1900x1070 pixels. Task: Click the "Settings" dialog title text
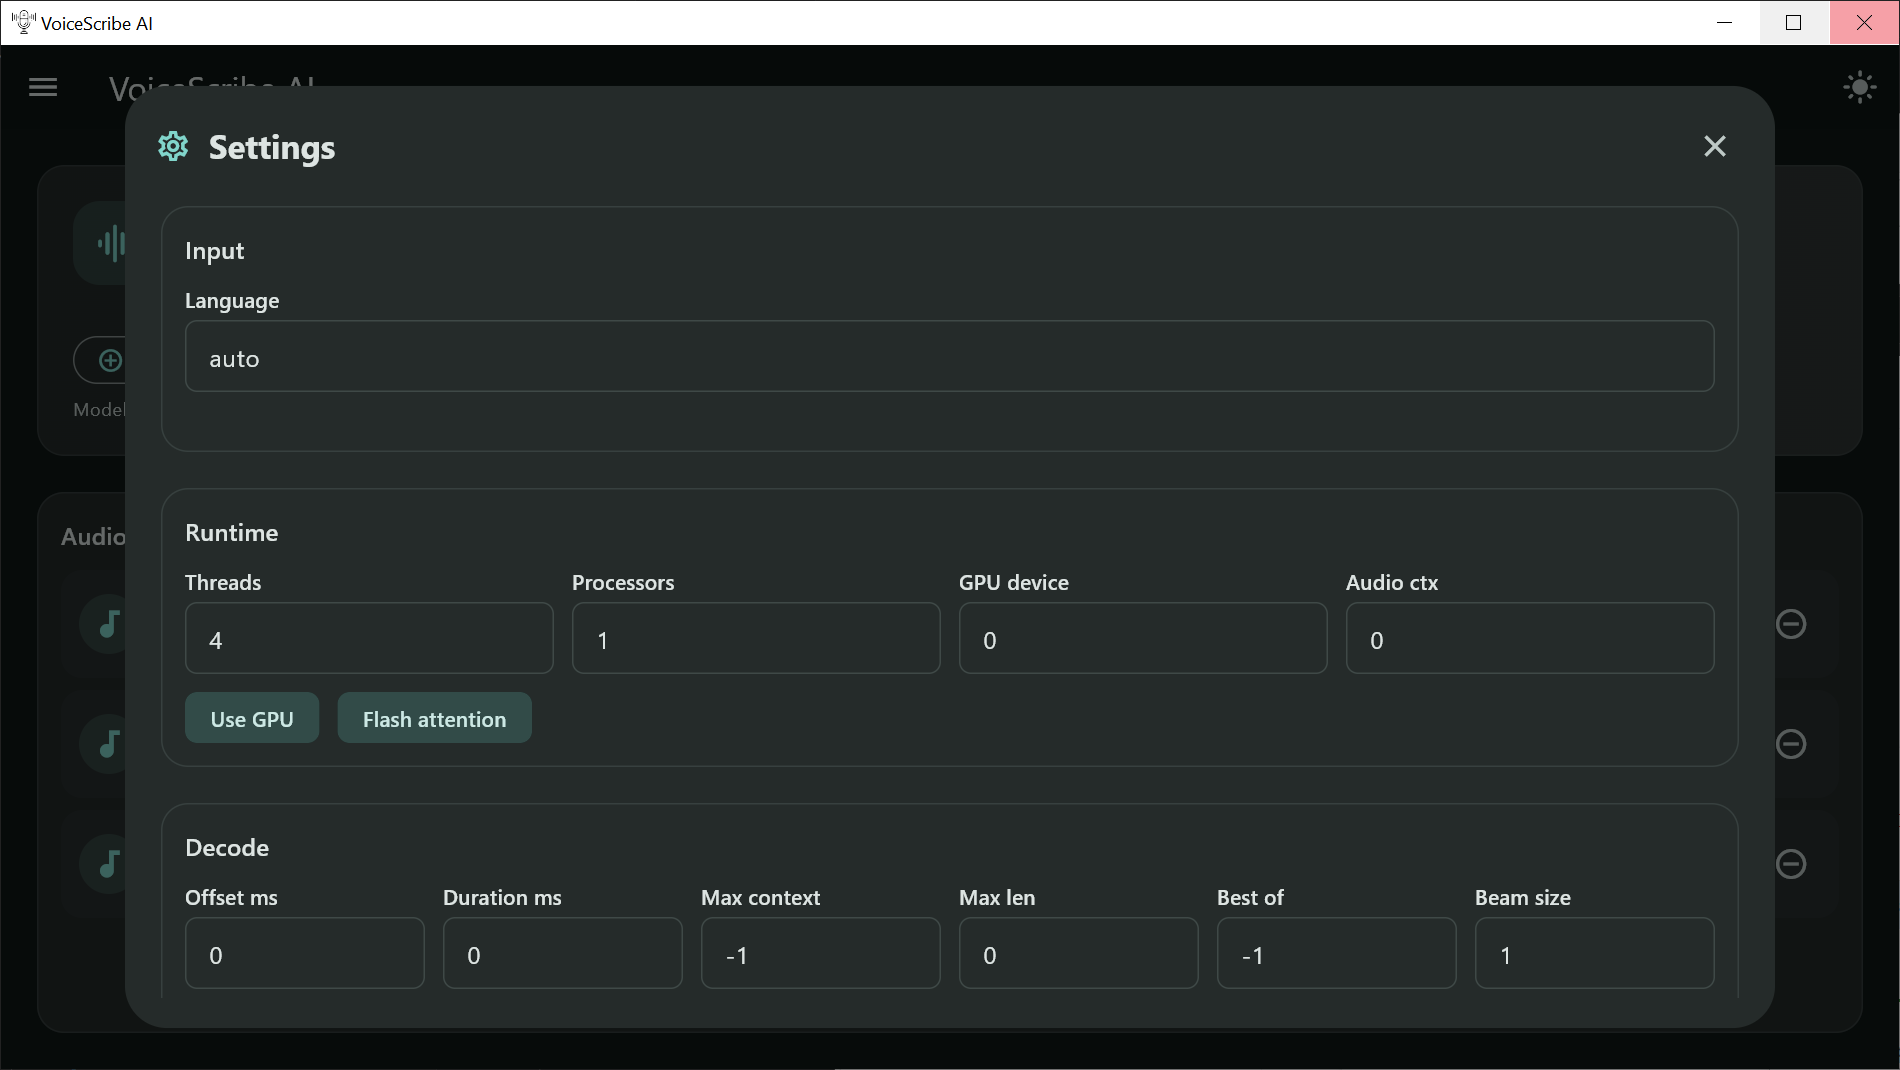tap(272, 148)
